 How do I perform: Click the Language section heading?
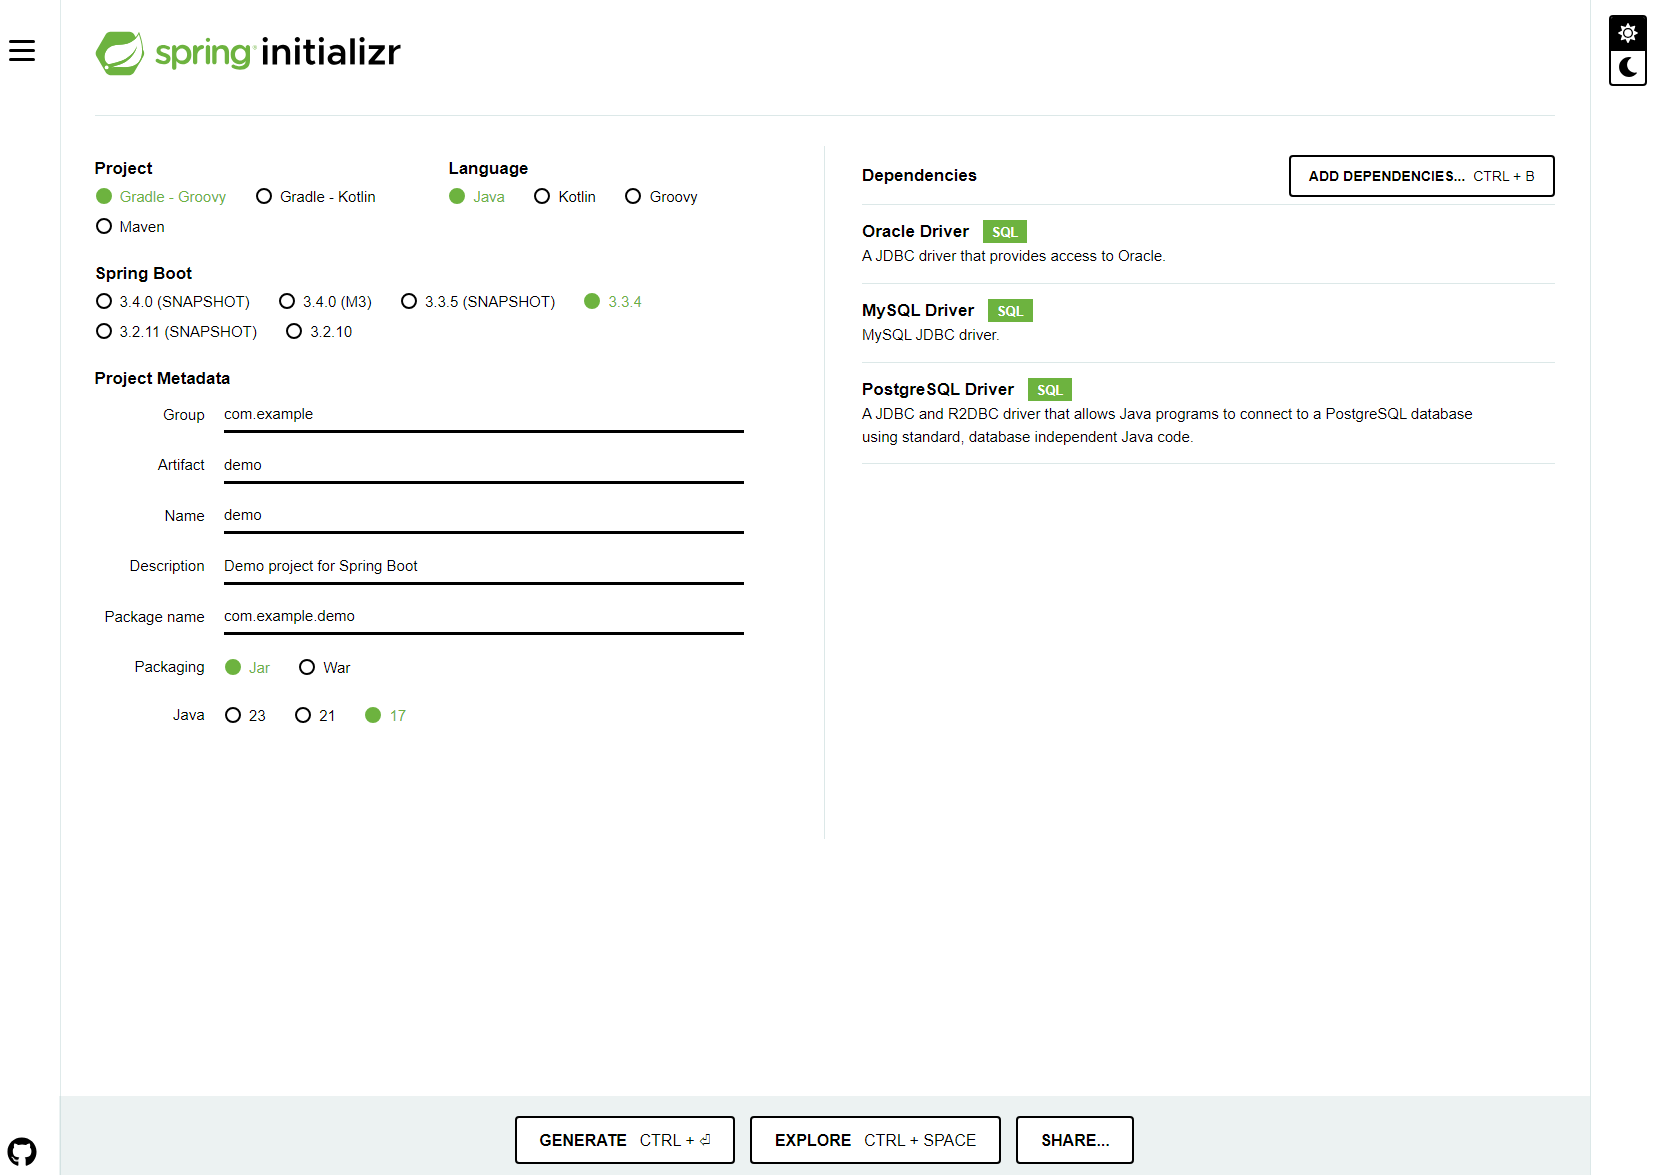tap(488, 169)
